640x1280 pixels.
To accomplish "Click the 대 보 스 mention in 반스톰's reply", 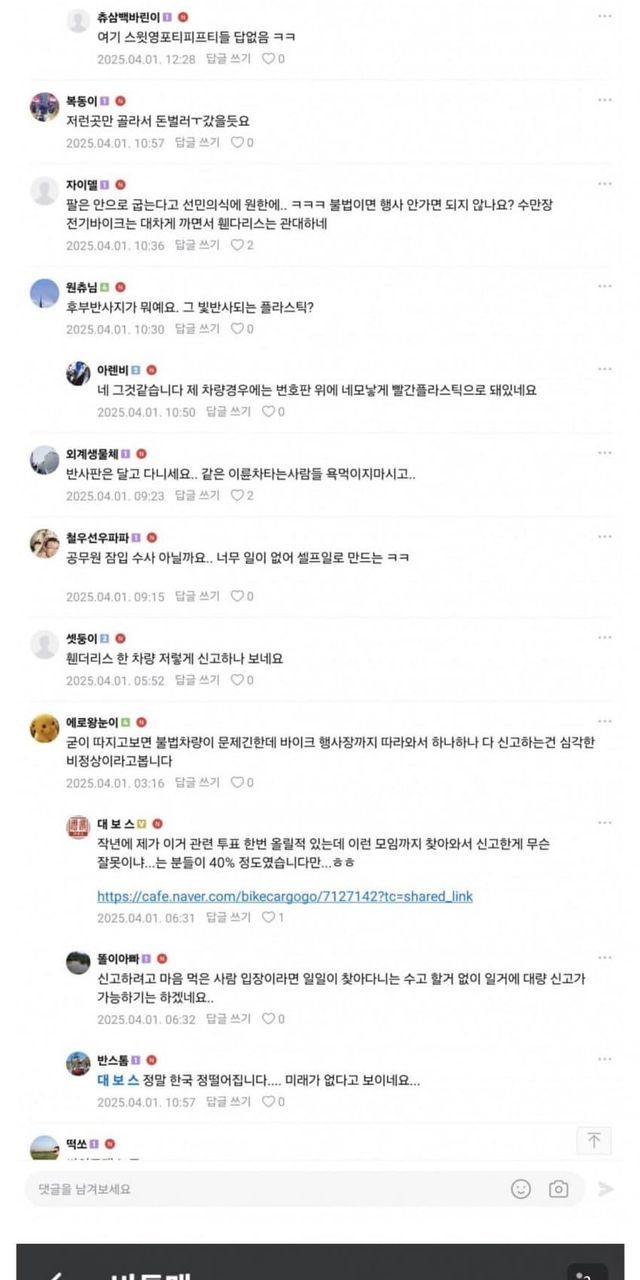I will pyautogui.click(x=122, y=1081).
